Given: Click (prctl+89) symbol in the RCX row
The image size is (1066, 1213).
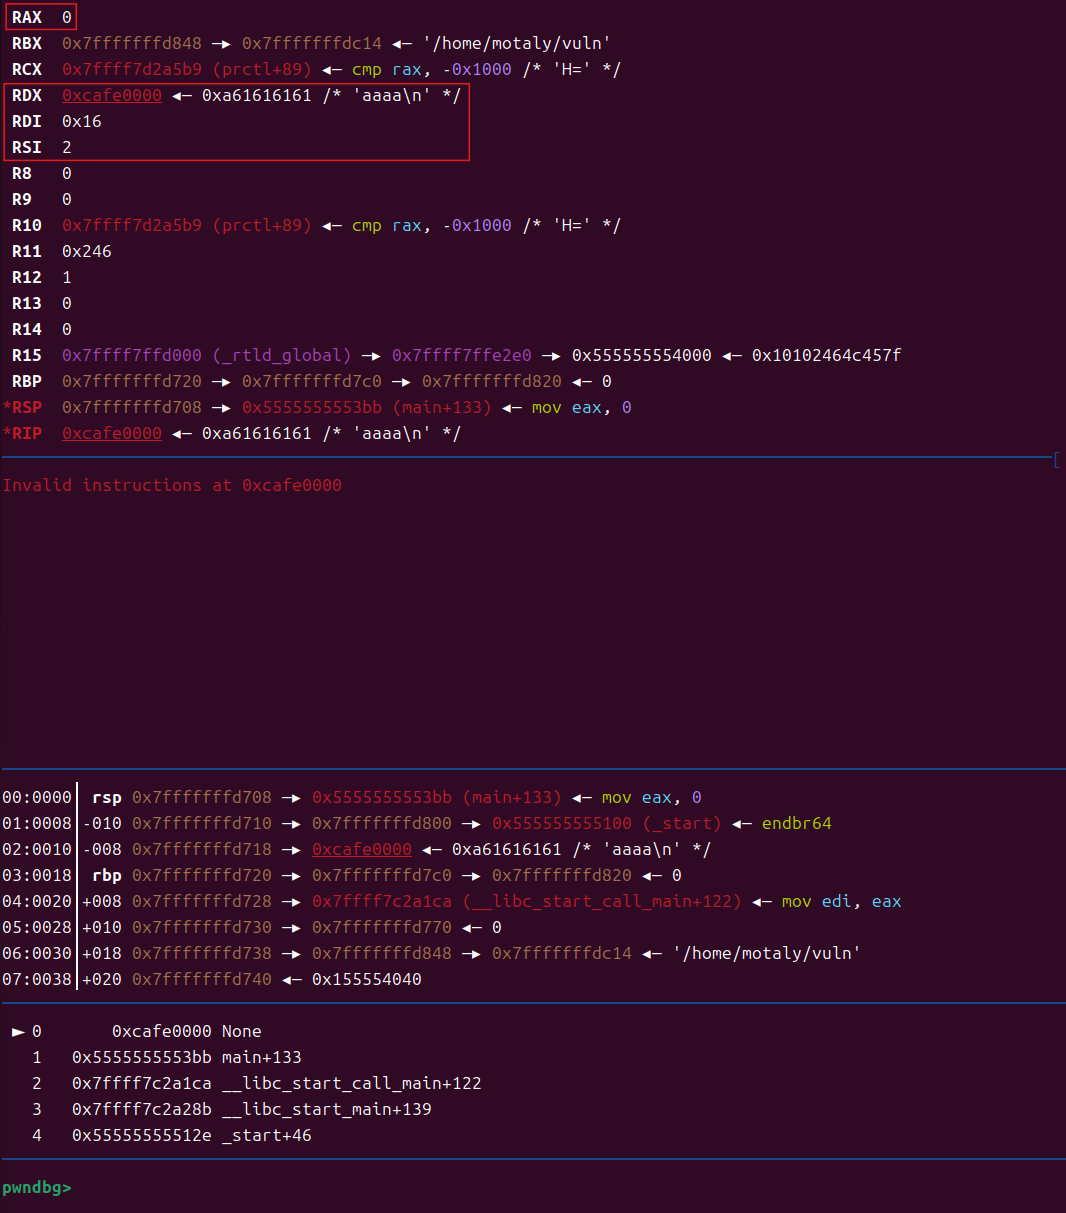Looking at the screenshot, I should coord(261,69).
